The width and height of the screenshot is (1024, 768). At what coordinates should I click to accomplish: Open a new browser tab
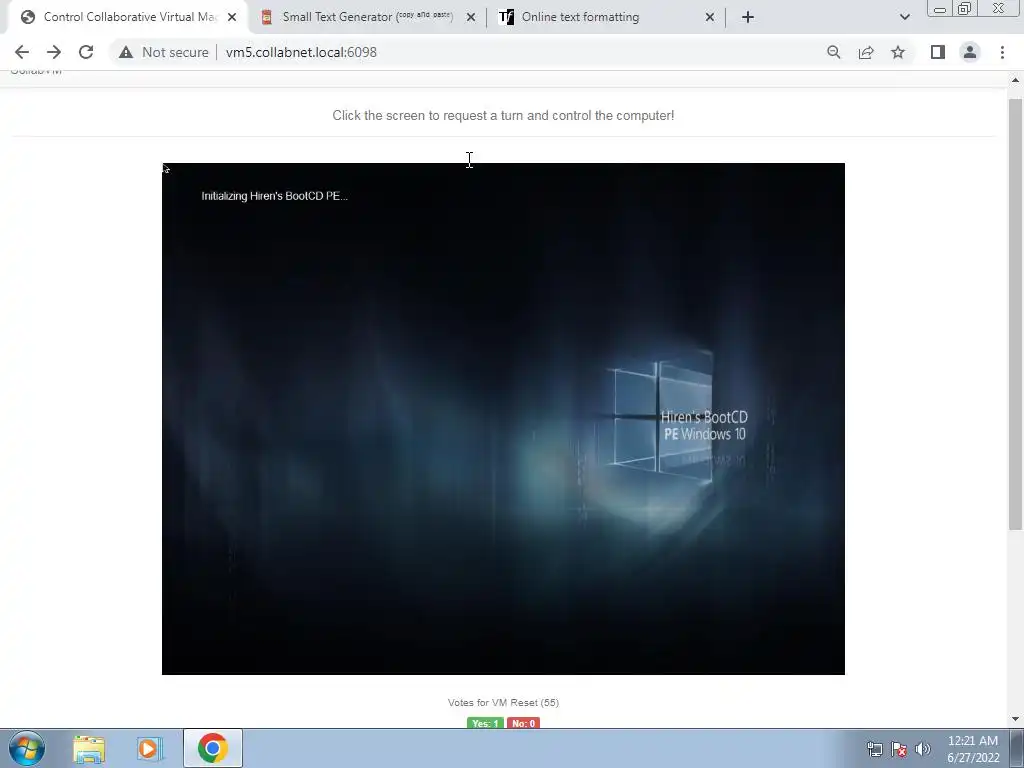point(748,17)
